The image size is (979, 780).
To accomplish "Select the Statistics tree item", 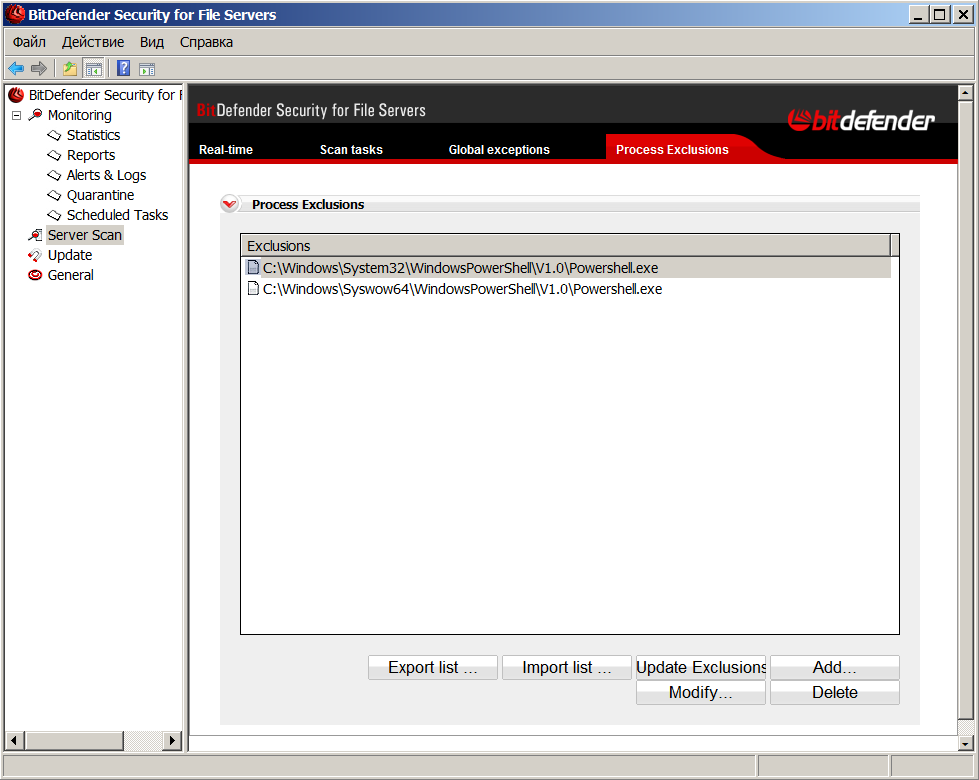I will pos(94,135).
